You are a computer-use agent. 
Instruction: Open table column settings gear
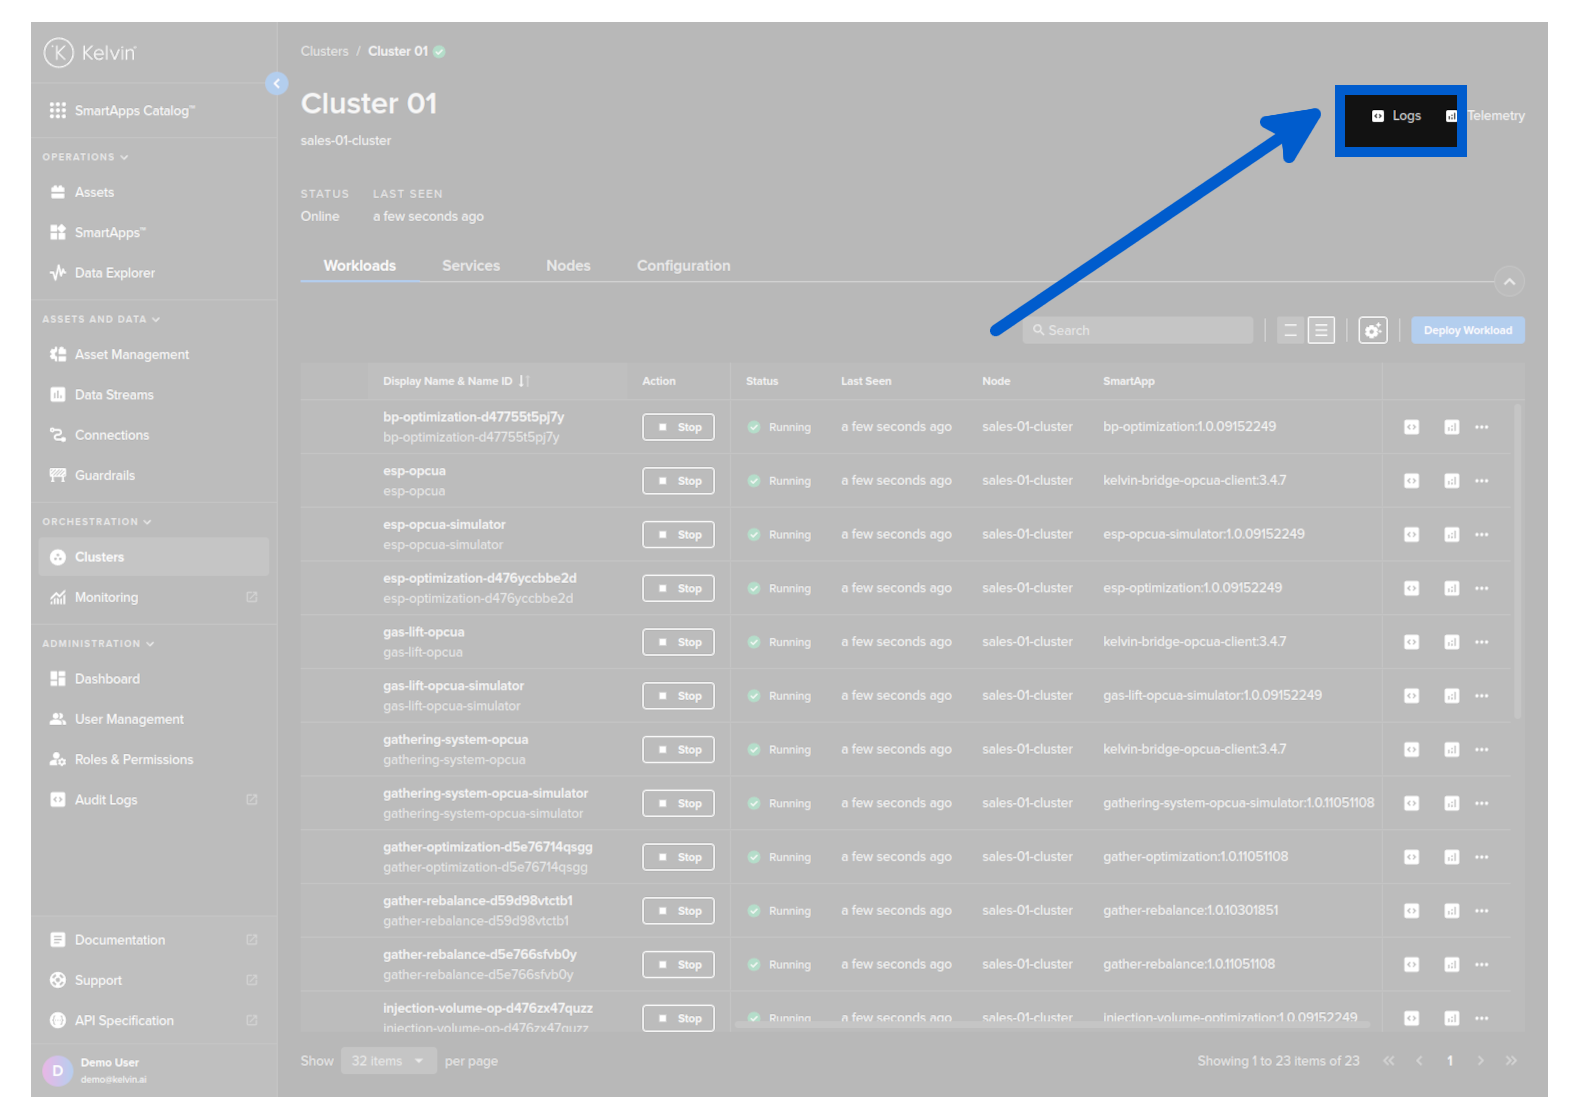1372,330
